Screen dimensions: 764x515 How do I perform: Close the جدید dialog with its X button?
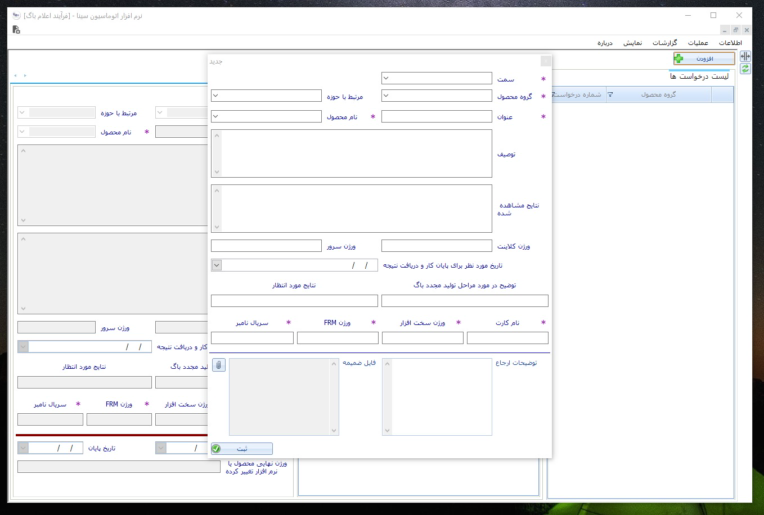pyautogui.click(x=546, y=61)
